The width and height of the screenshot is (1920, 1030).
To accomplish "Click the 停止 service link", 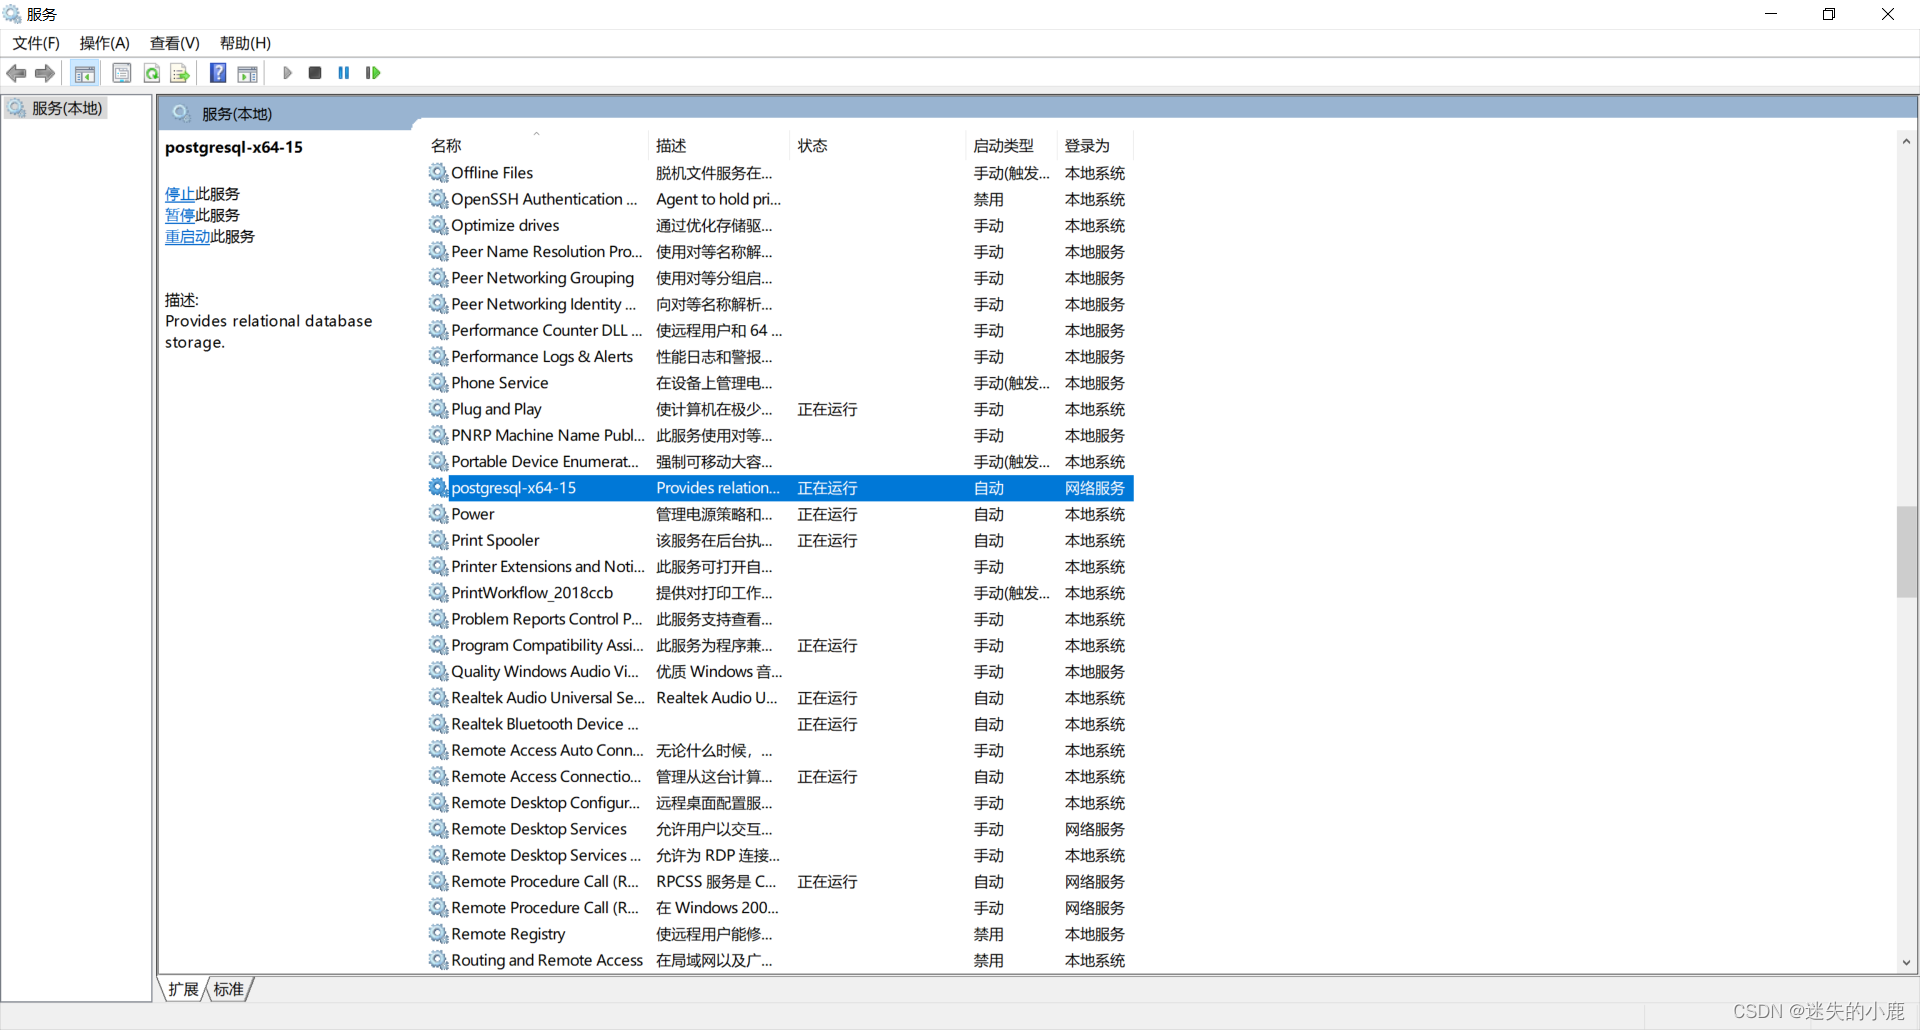I will tap(180, 194).
